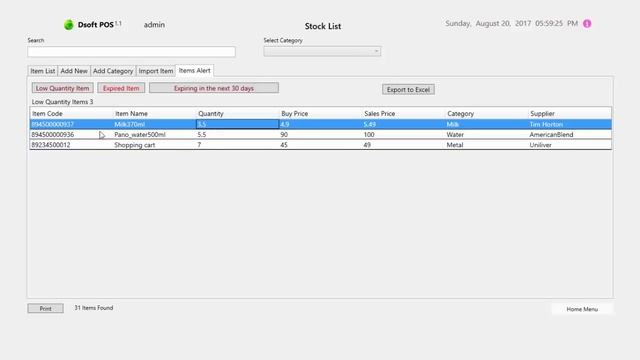Viewport: 640px width, 360px height.
Task: Click the selected quantity cell in Milk370ml row
Action: (238, 124)
